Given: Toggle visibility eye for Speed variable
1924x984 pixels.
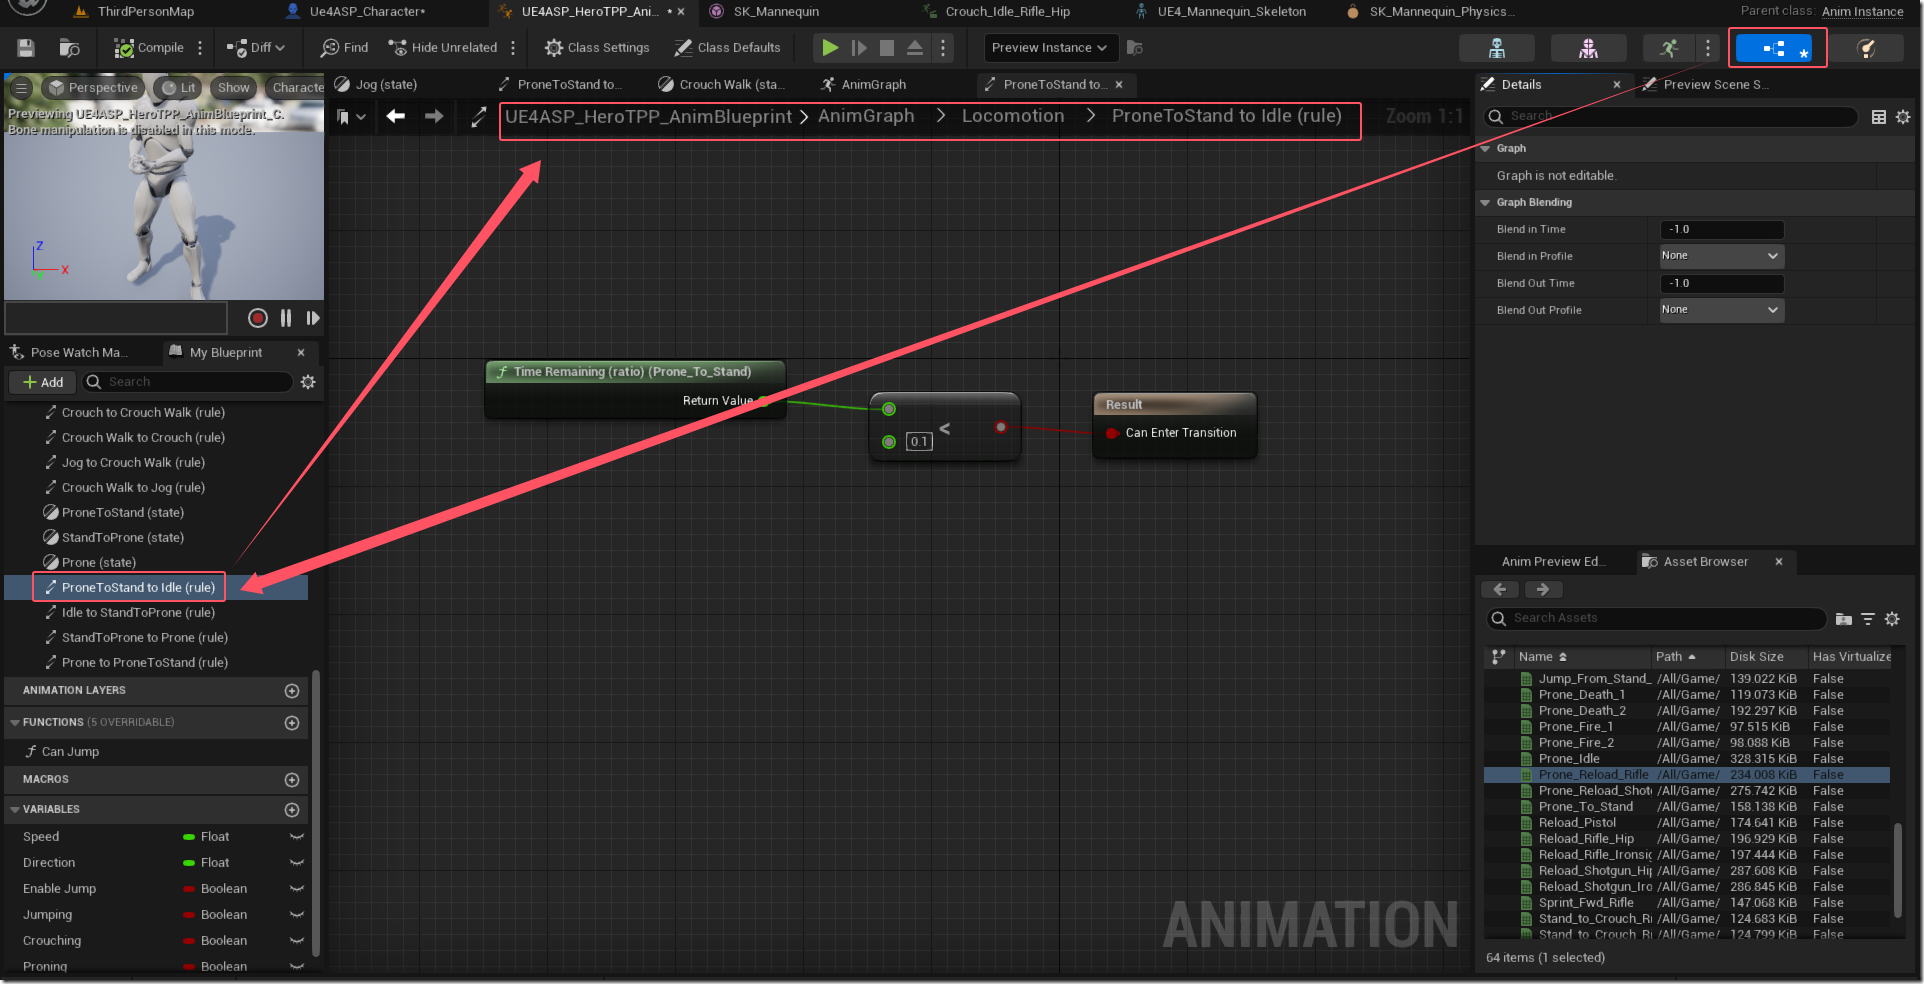Looking at the screenshot, I should pos(296,837).
